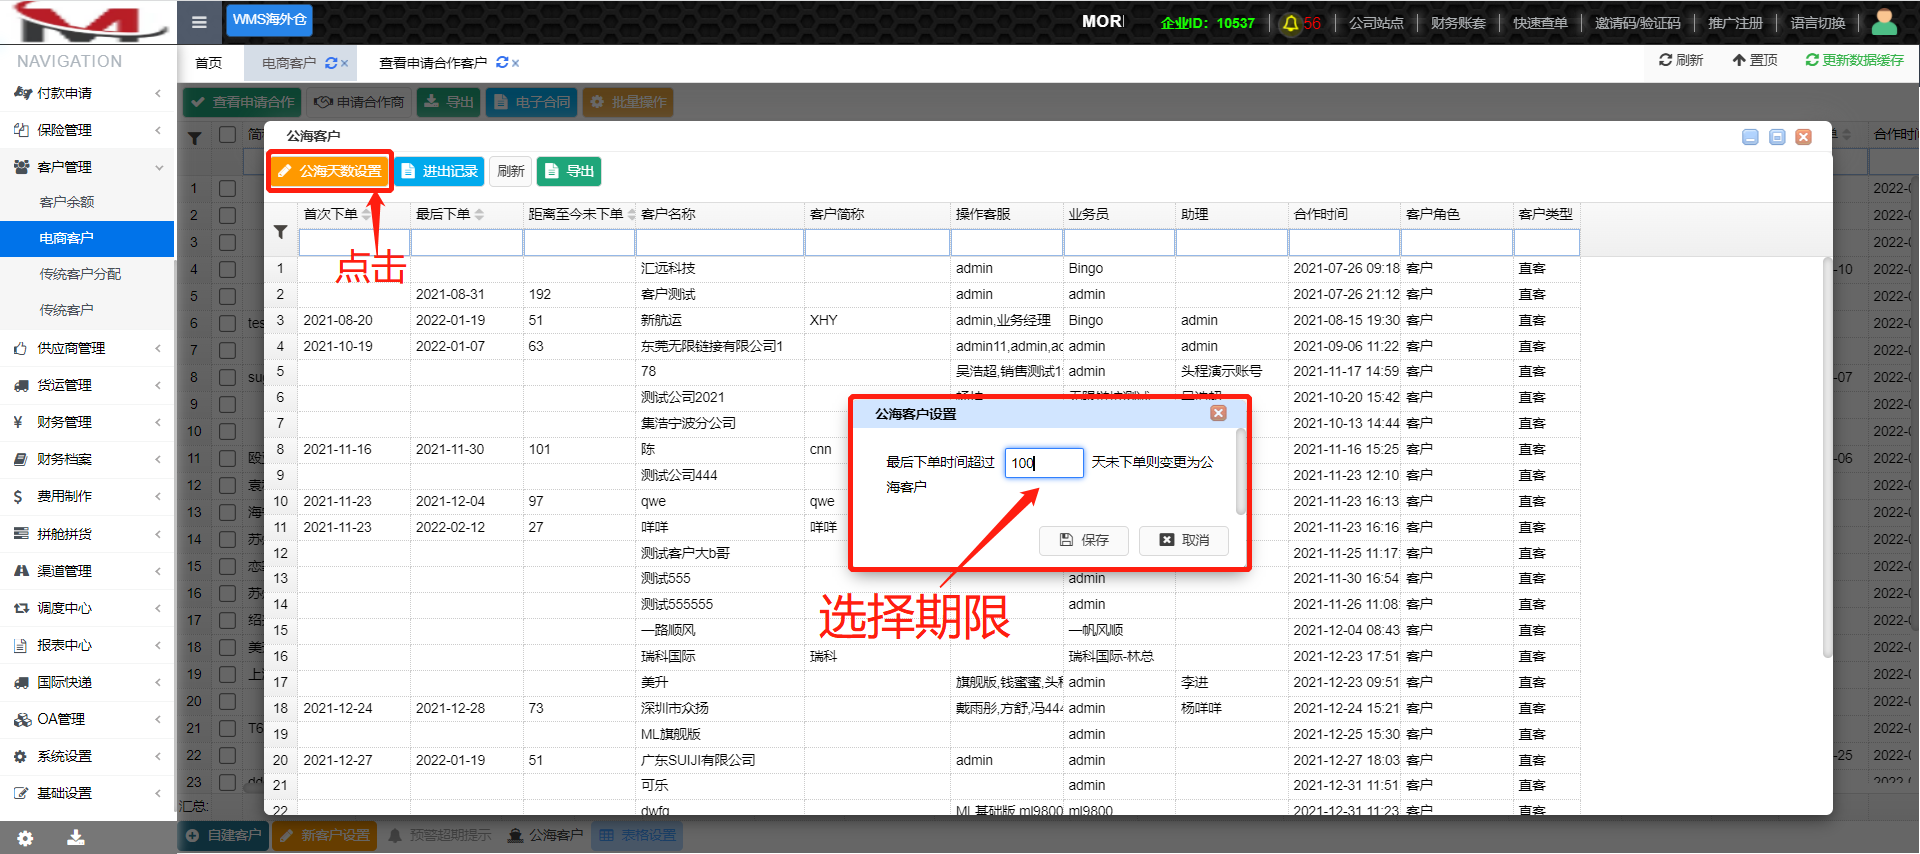Refresh the 电商客户 tab via its reload icon
This screenshot has width=1920, height=854.
coord(331,63)
